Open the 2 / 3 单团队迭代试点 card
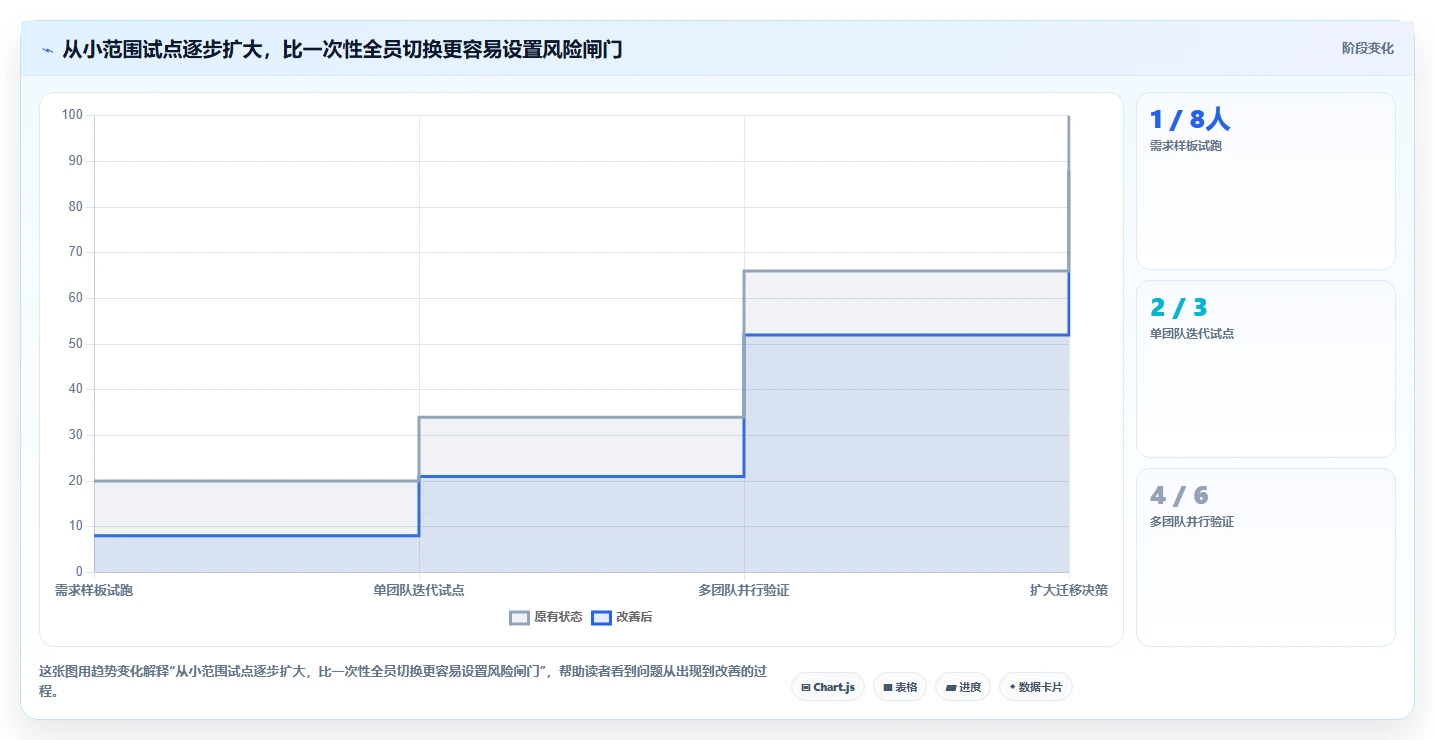 pos(1265,369)
